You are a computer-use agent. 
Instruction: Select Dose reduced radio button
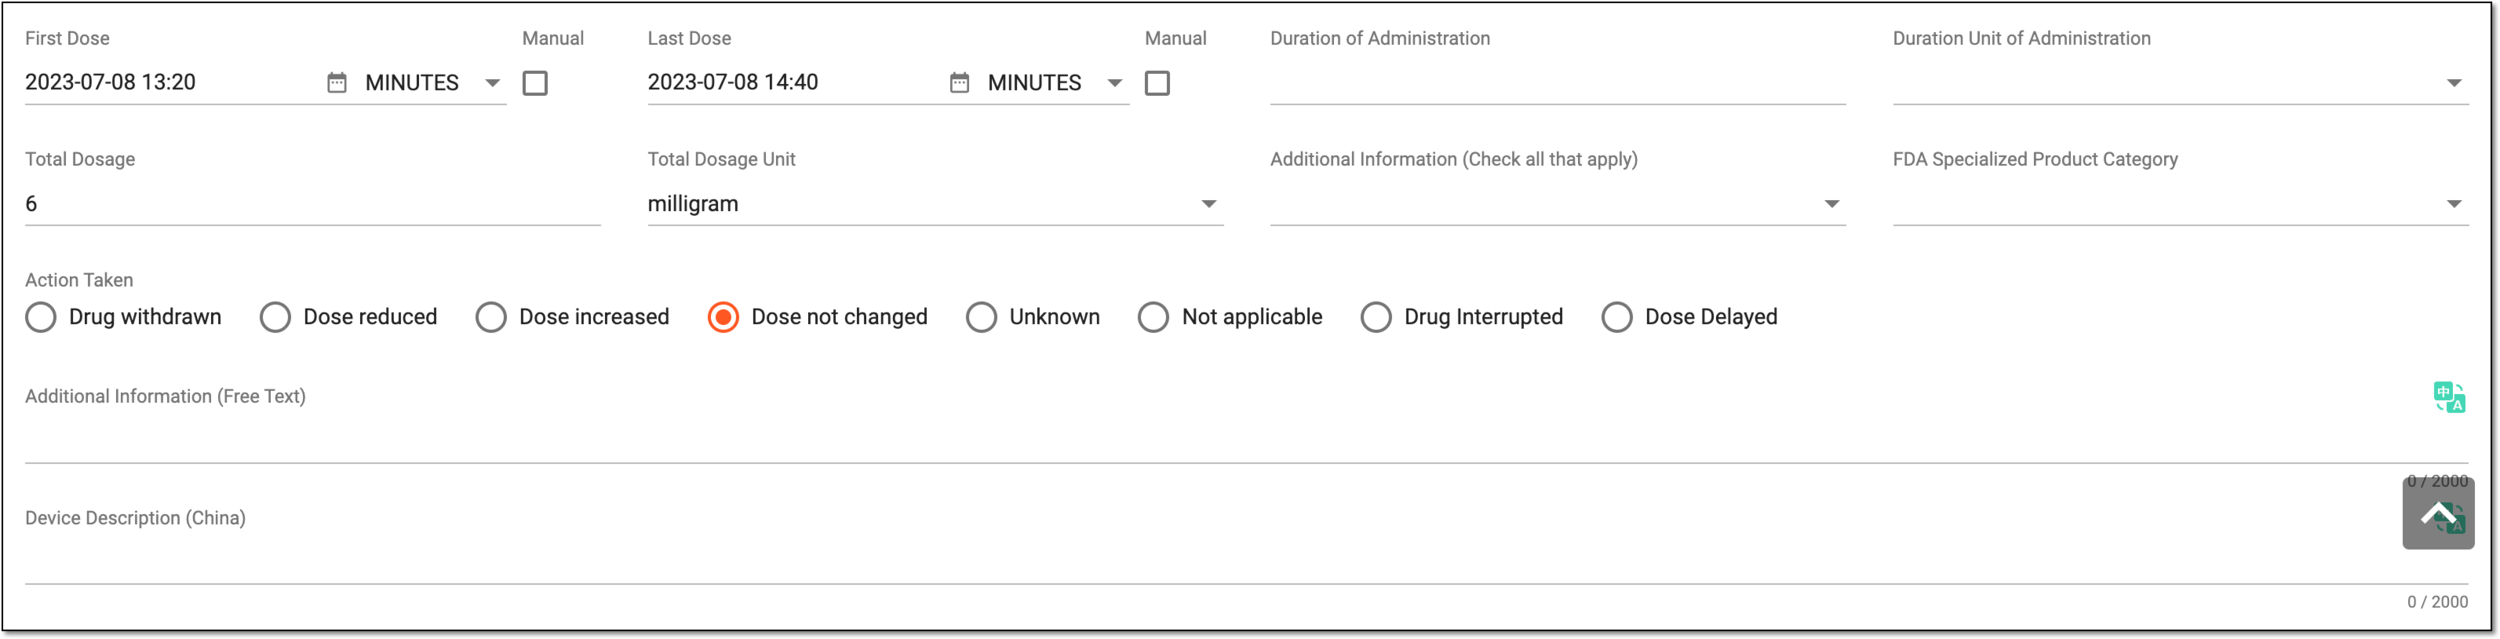275,317
